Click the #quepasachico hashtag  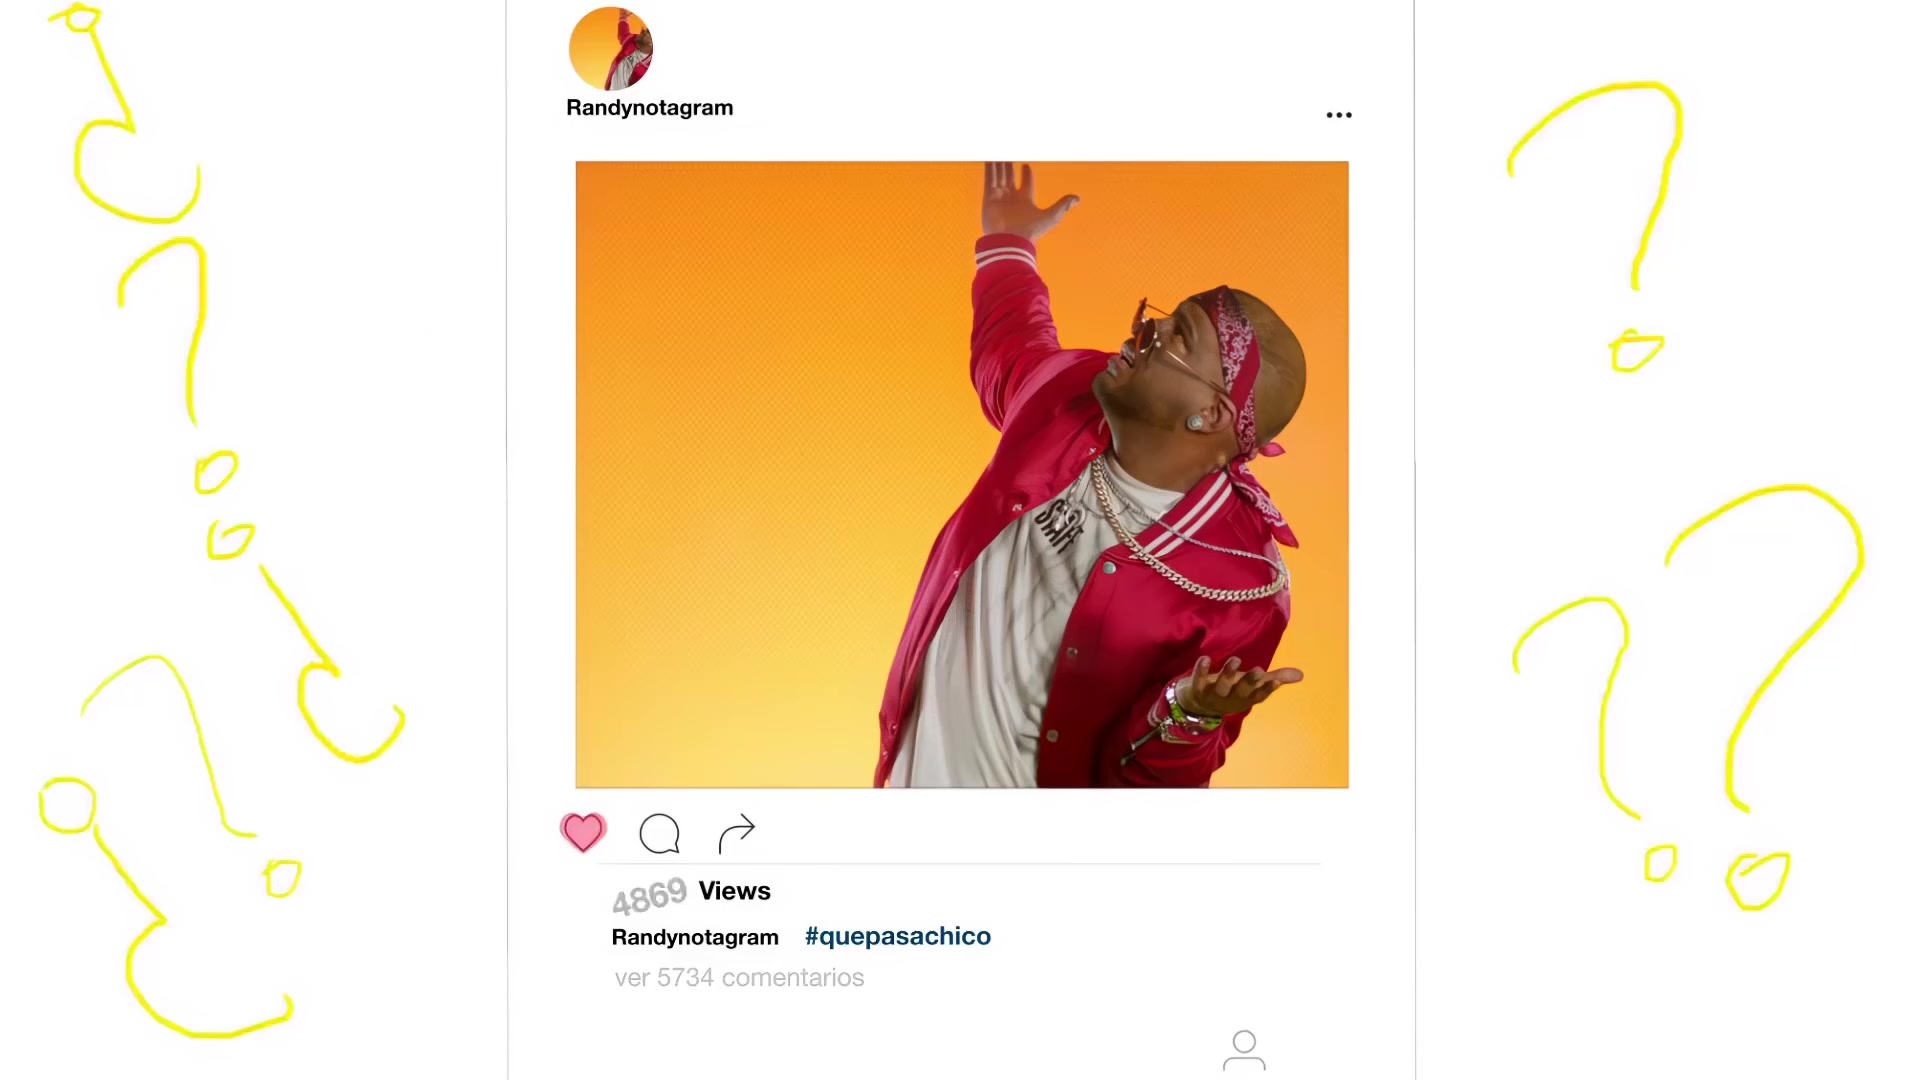[897, 936]
